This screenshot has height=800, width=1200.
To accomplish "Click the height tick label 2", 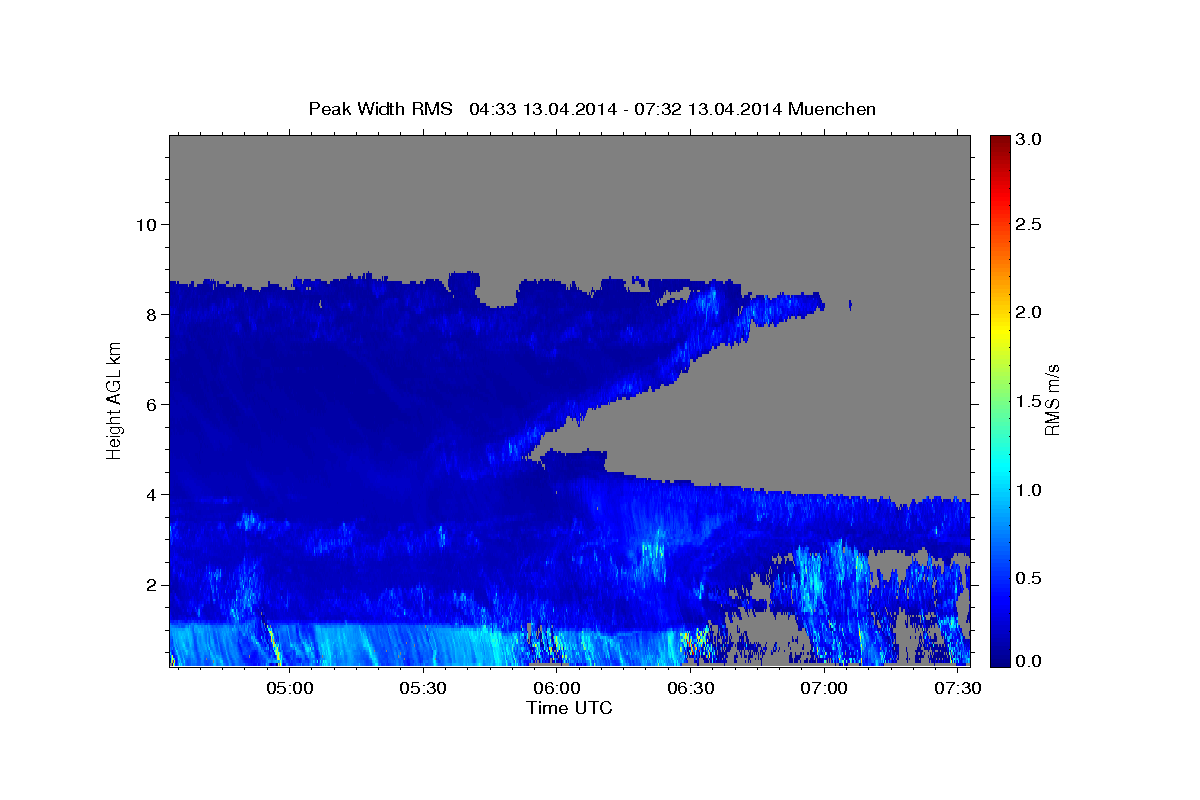I will [x=154, y=585].
